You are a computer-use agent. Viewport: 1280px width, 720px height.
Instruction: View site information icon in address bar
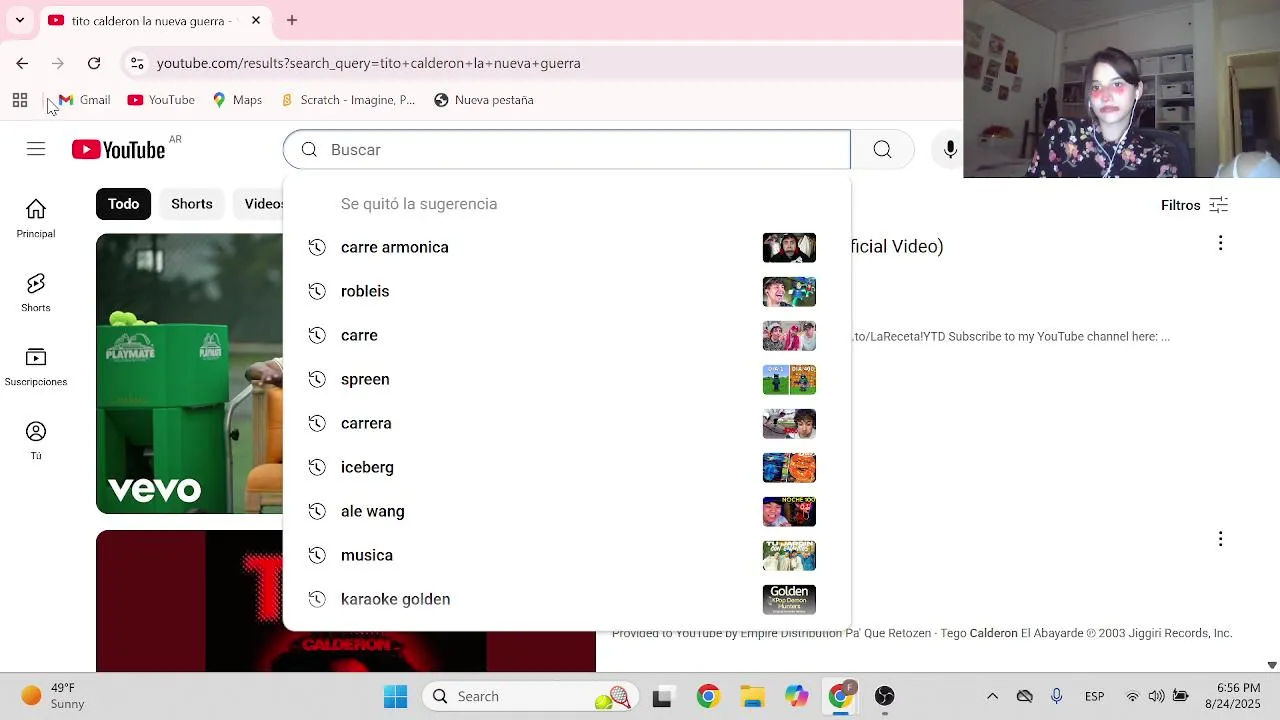tap(137, 63)
